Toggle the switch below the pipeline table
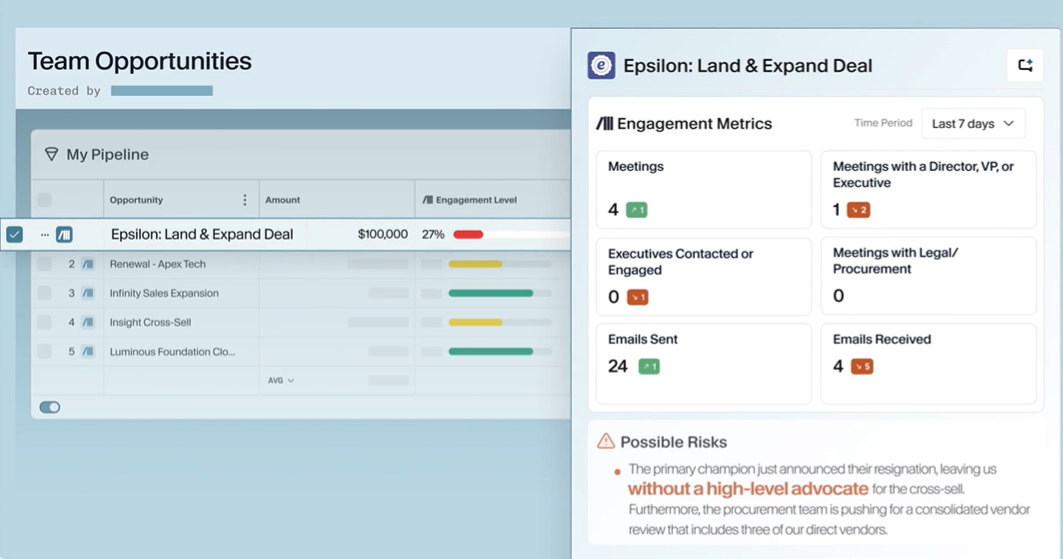Screen dimensions: 1063x559 [x=49, y=407]
